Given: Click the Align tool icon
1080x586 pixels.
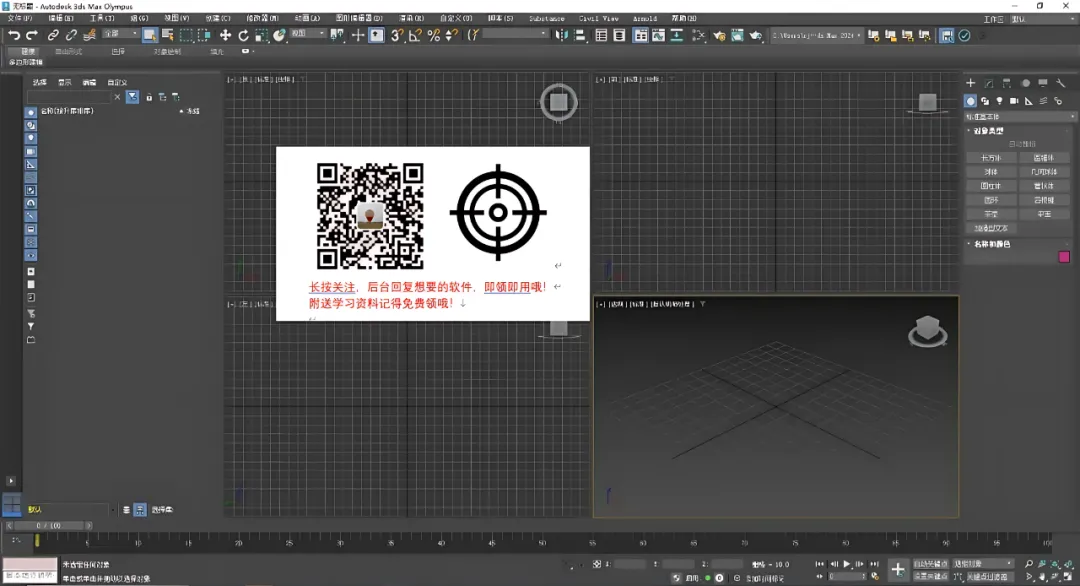Looking at the screenshot, I should coord(580,35).
